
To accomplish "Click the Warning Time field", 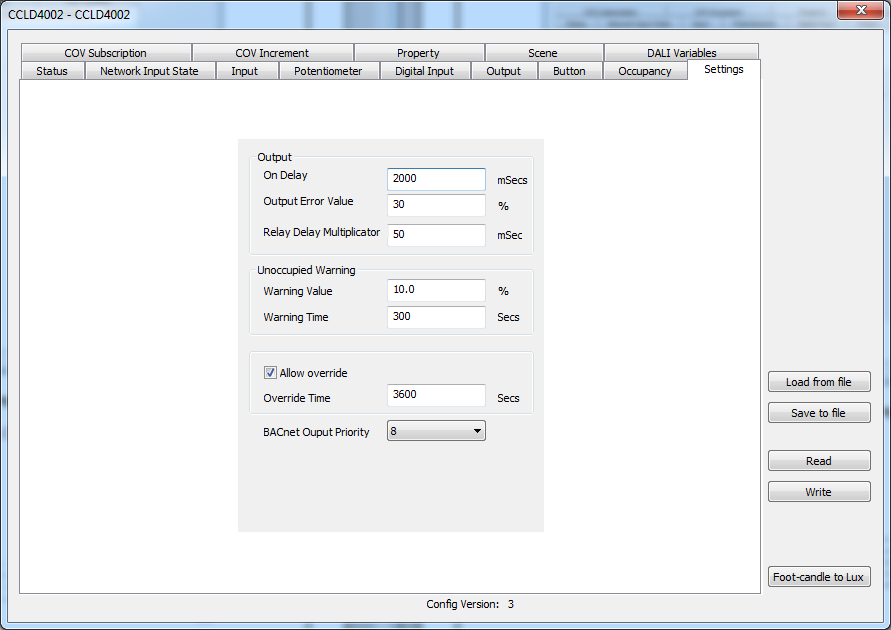I will 436,317.
